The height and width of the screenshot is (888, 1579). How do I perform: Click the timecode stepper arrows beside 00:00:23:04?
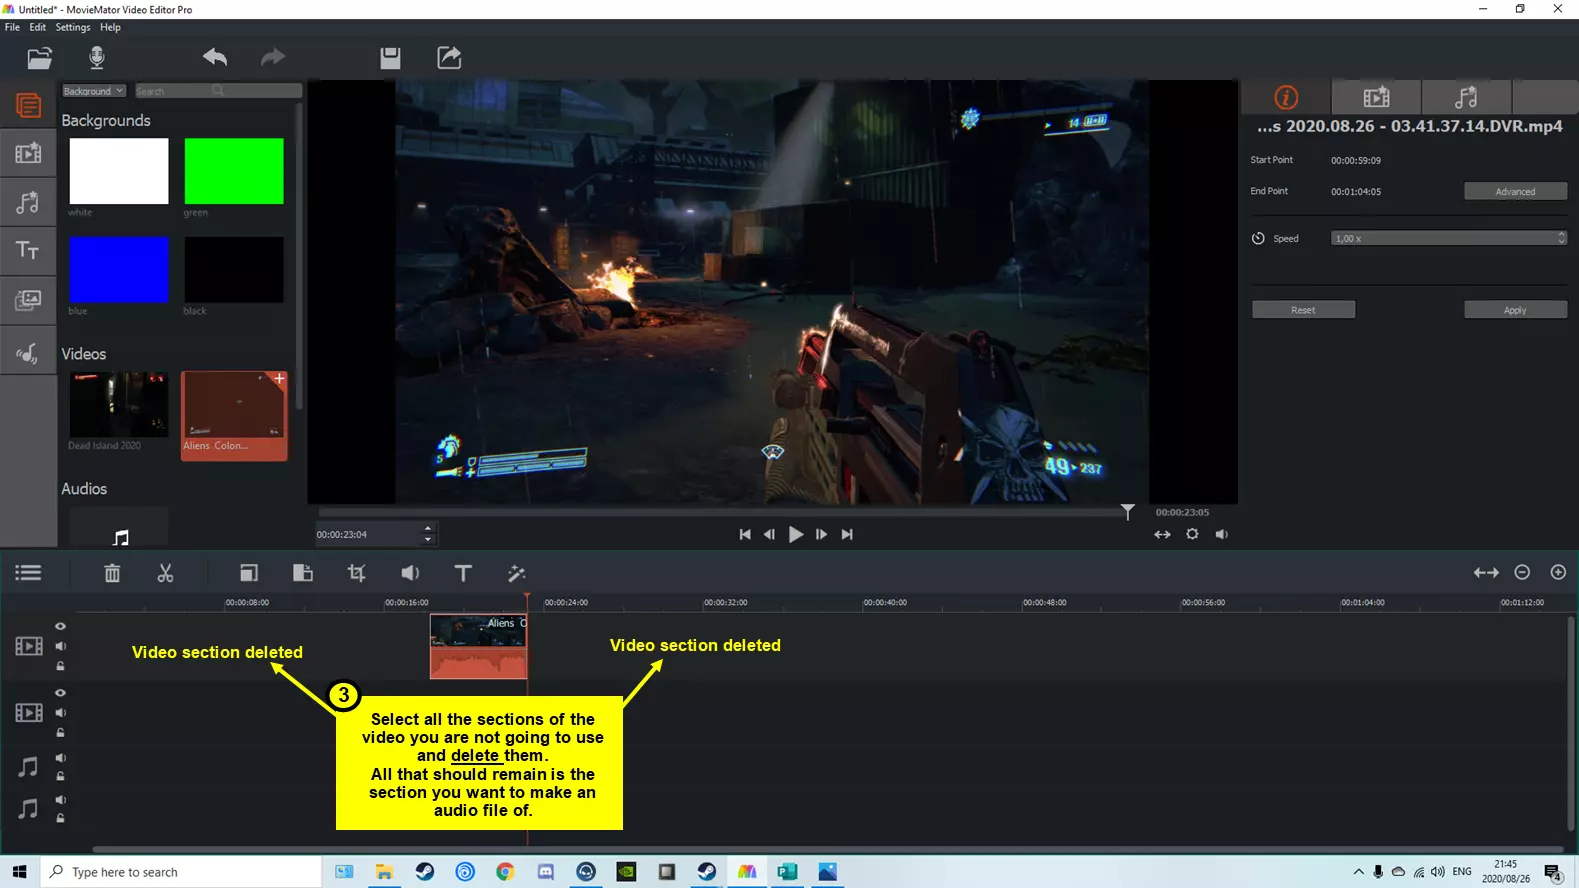pyautogui.click(x=428, y=534)
